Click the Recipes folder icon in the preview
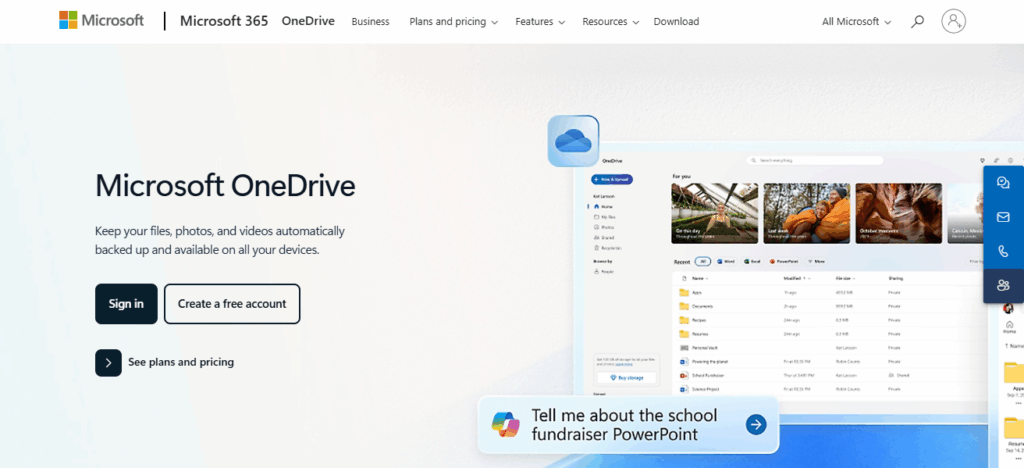Viewport: 1024px width, 468px height. pos(684,320)
